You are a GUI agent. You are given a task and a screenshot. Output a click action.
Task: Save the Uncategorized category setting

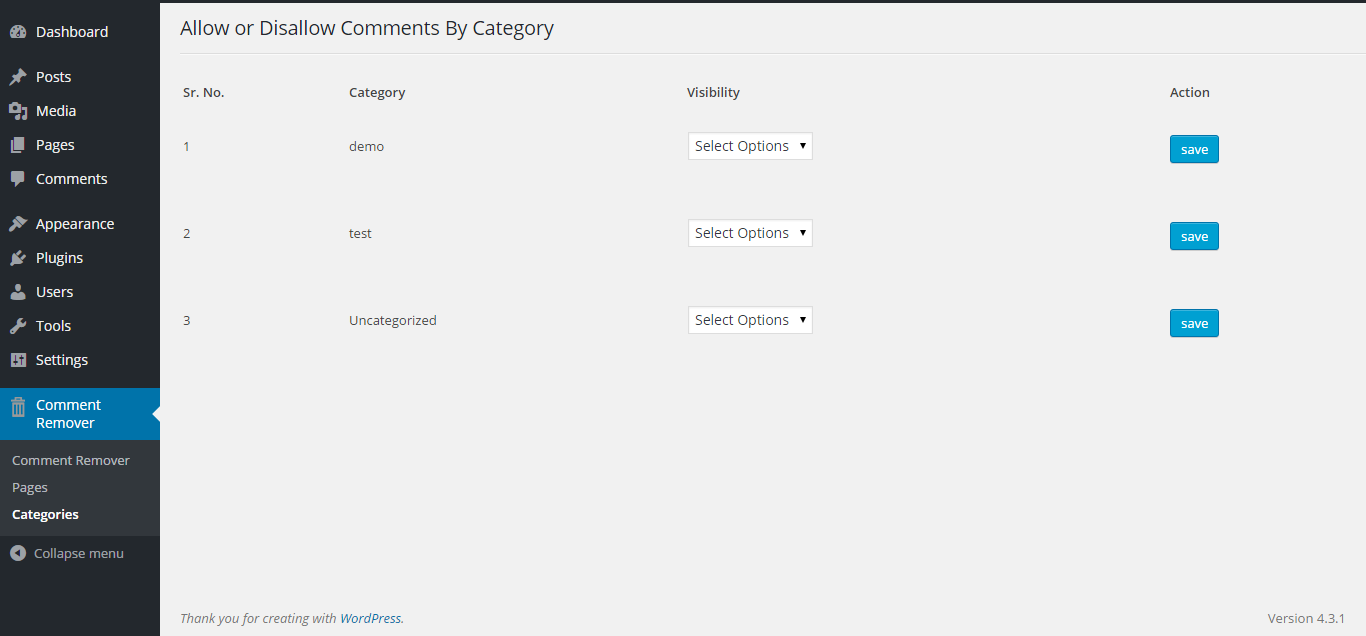(1194, 323)
